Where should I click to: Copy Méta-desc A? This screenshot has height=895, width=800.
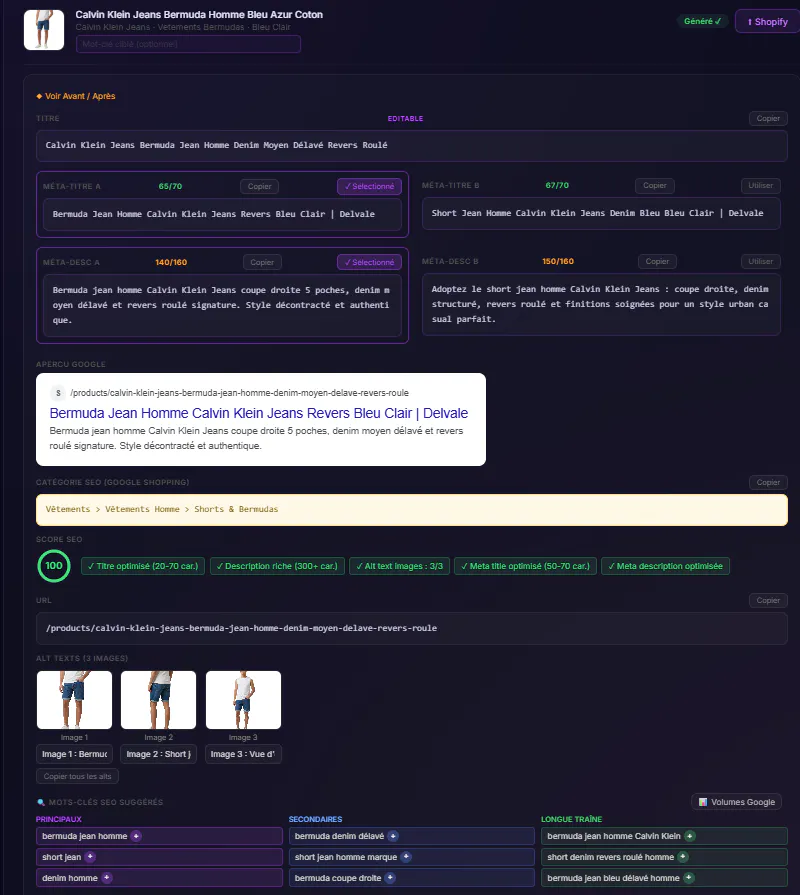(x=262, y=262)
